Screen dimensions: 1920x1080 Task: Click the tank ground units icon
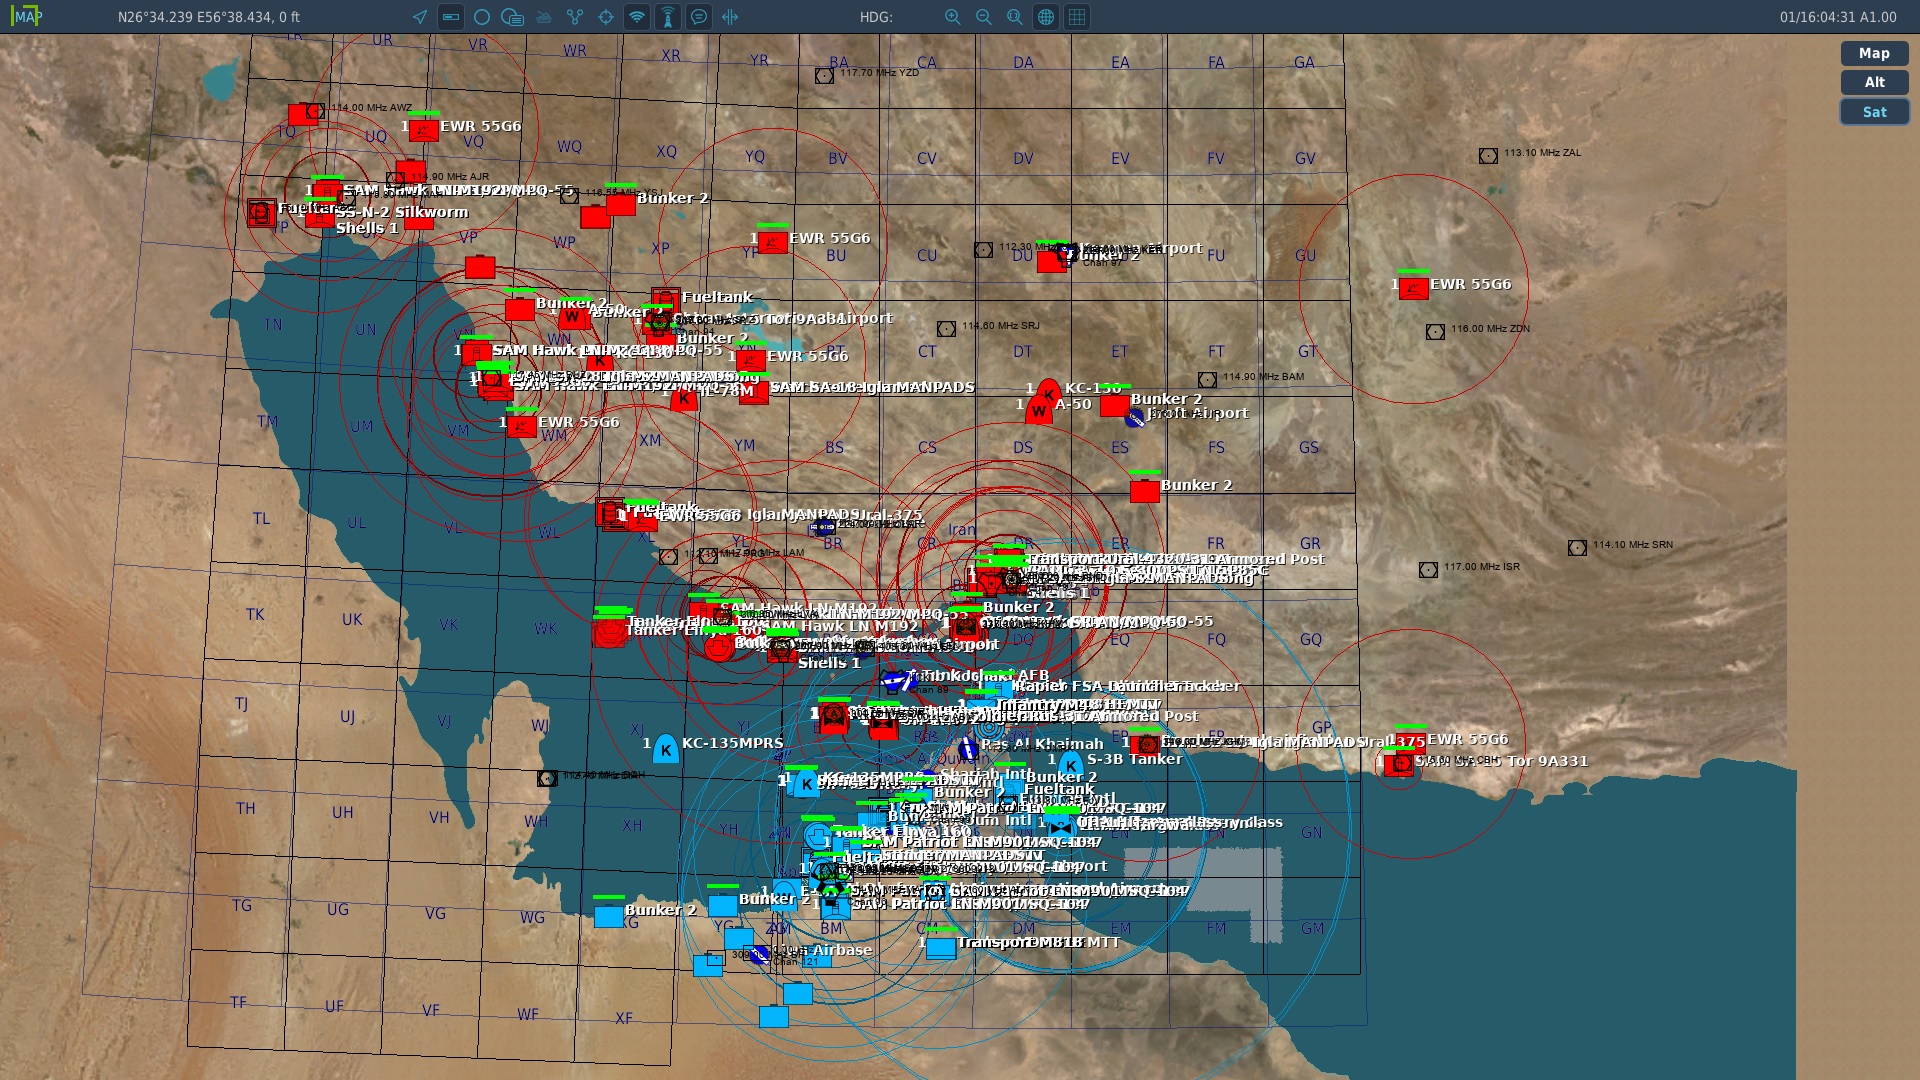[544, 17]
